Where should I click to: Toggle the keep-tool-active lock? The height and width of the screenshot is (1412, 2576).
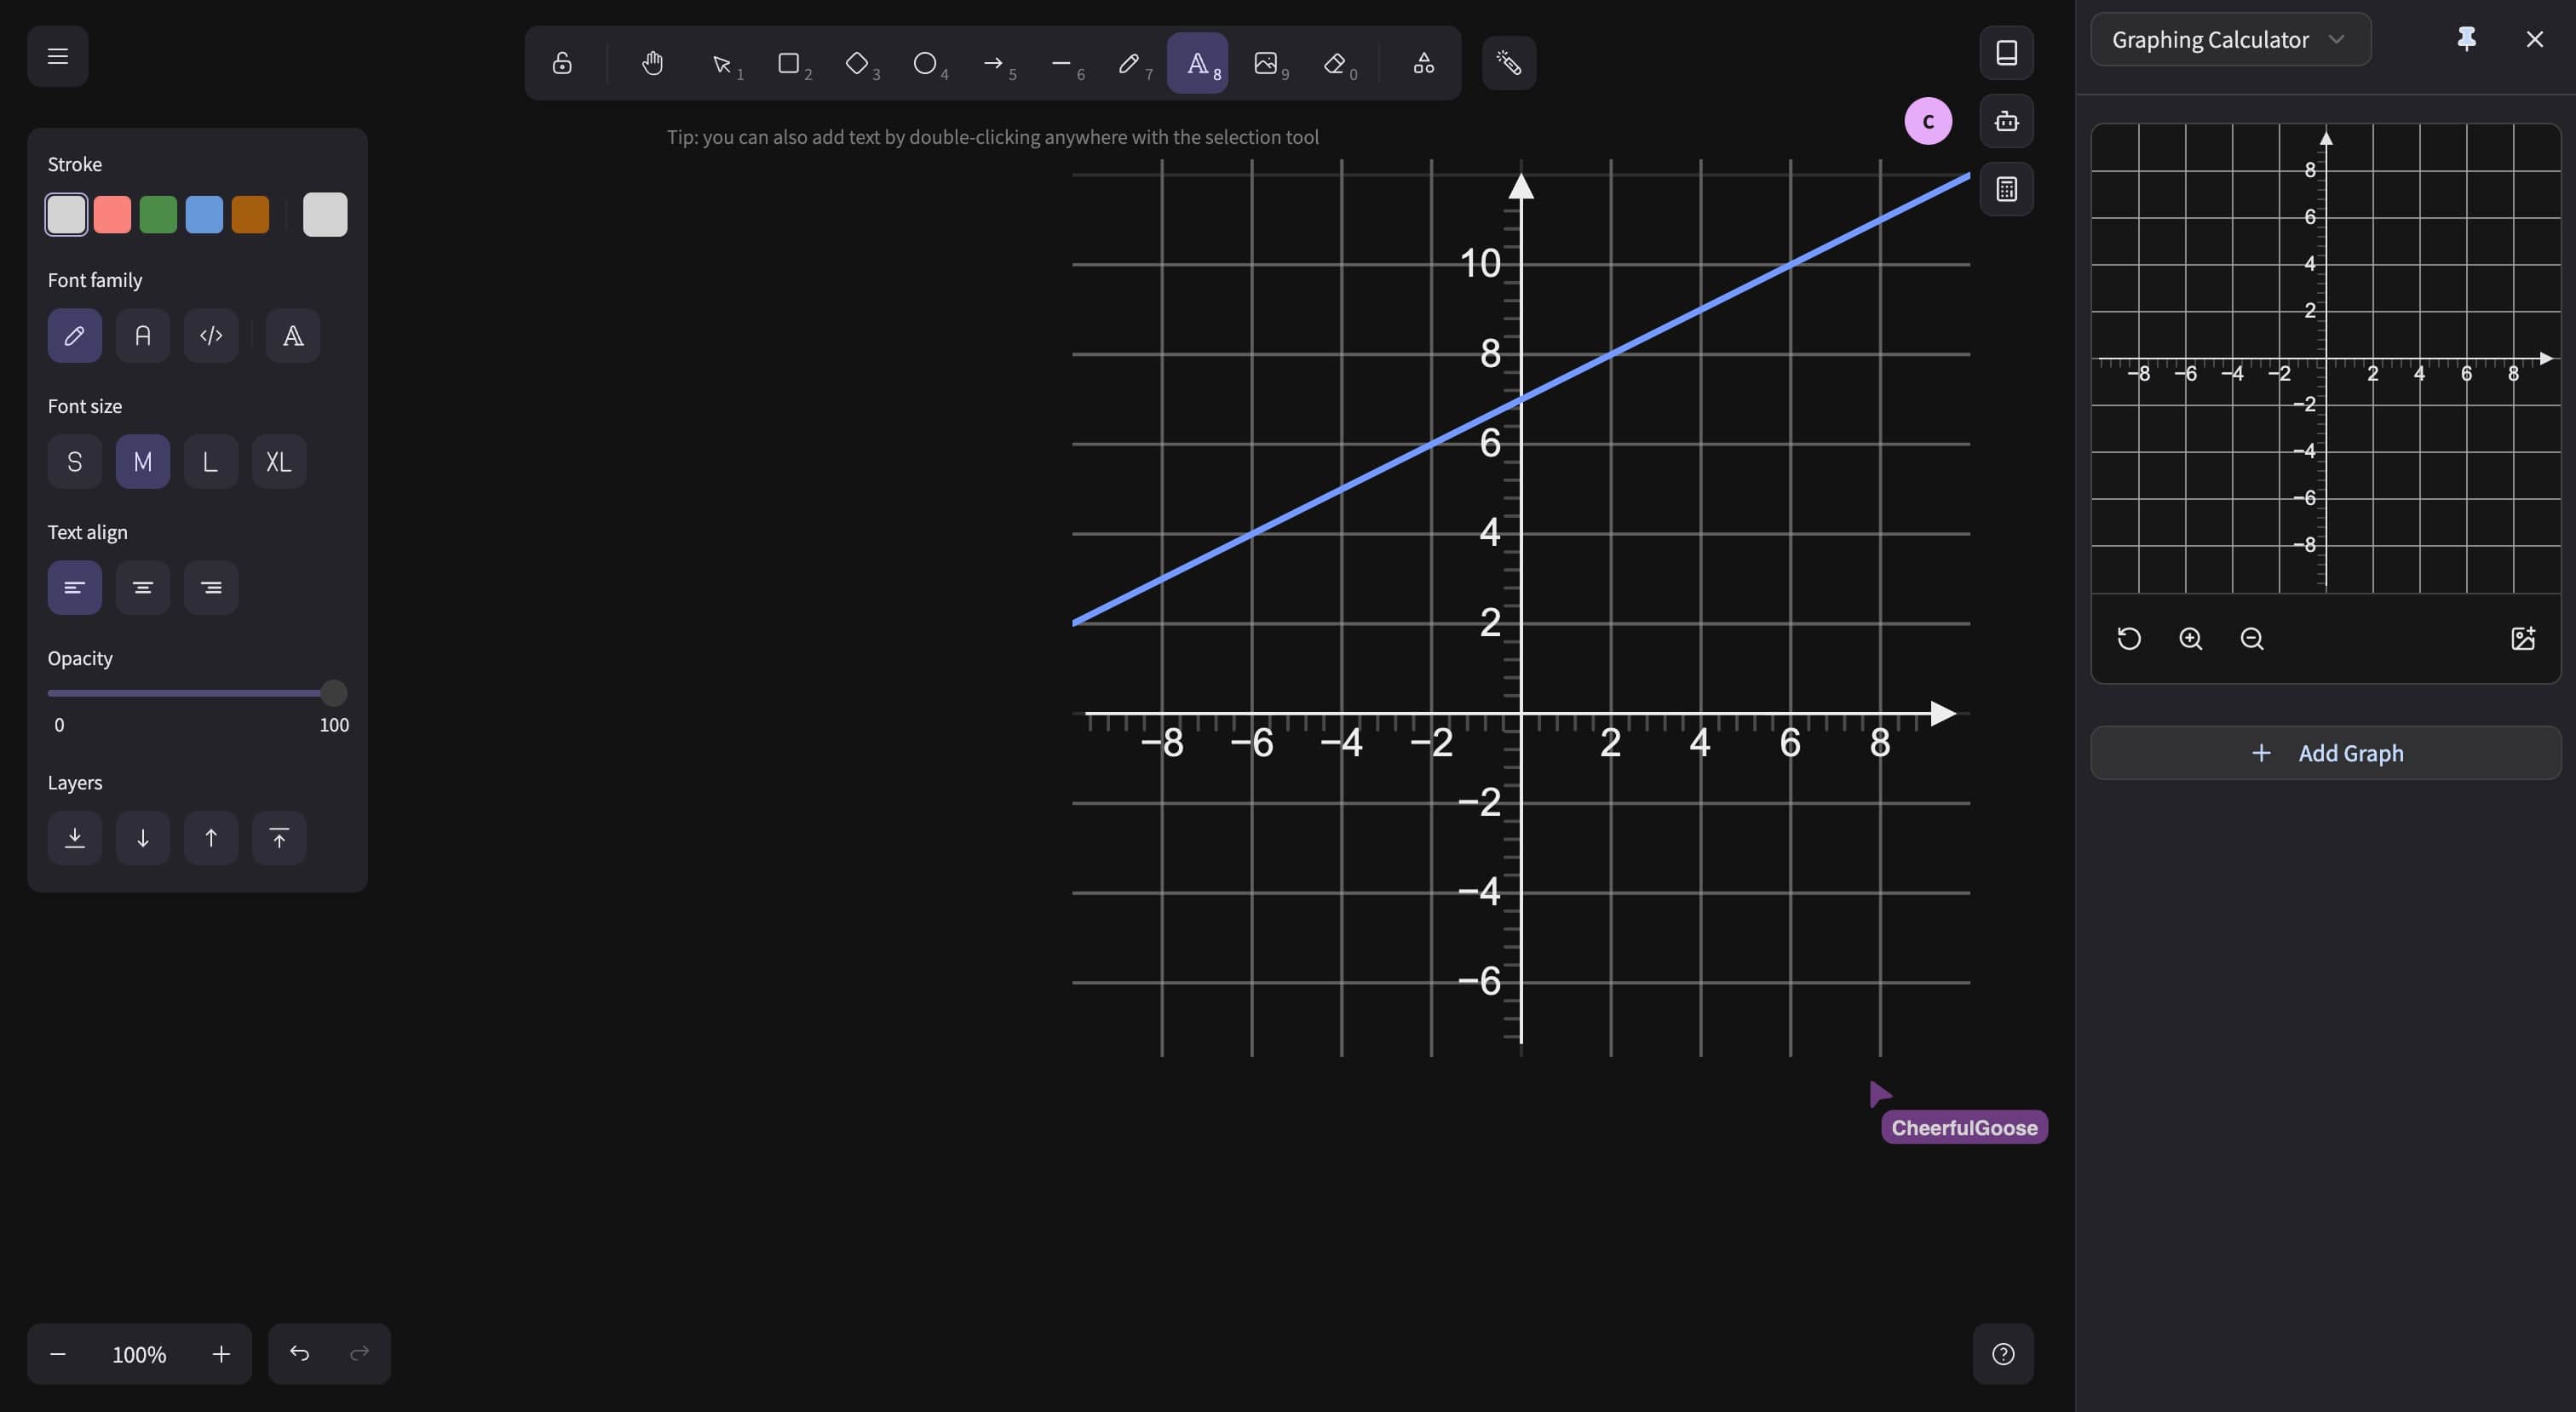tap(562, 64)
